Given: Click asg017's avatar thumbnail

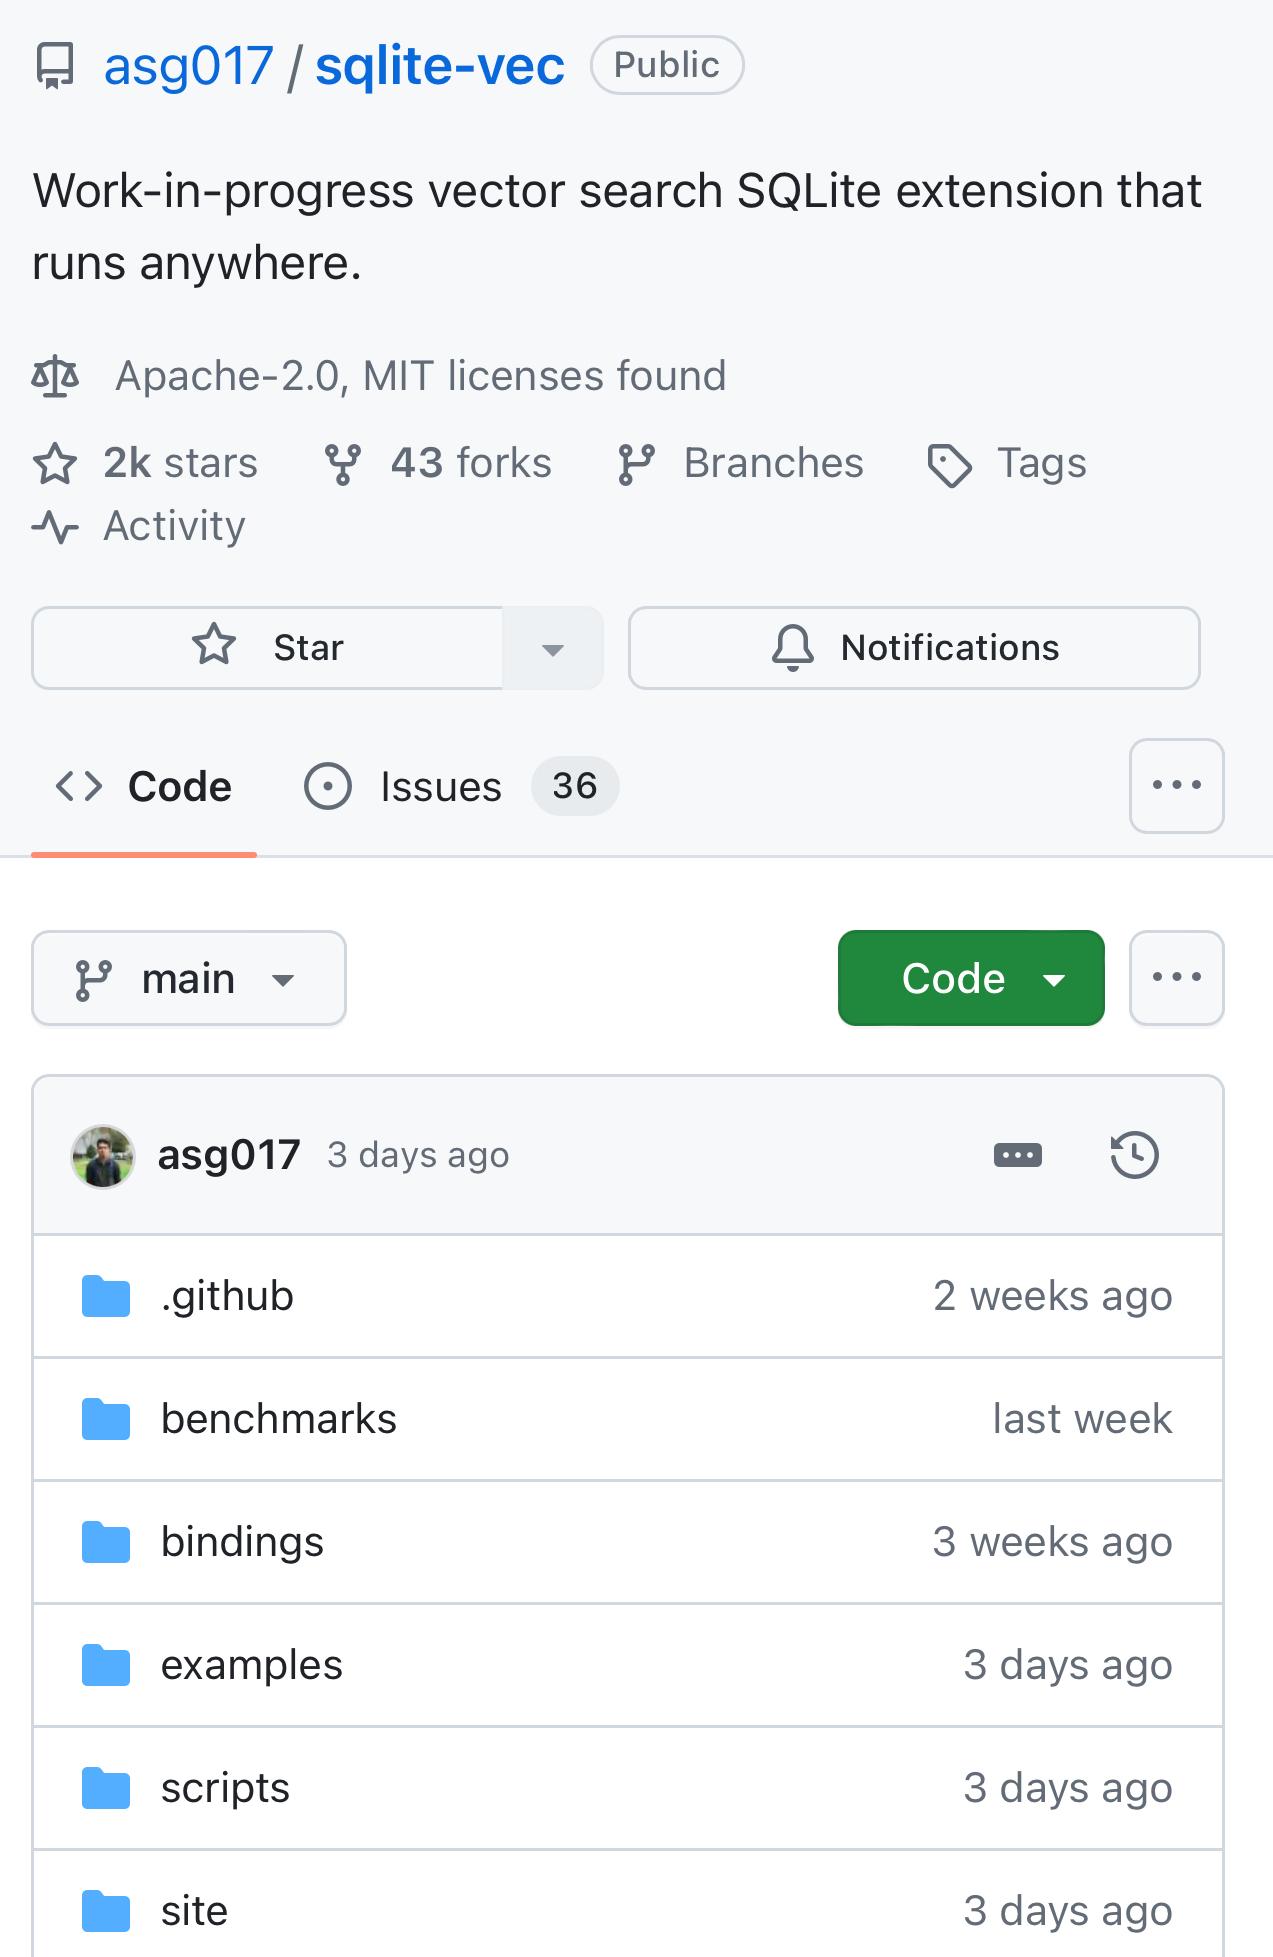Looking at the screenshot, I should tap(100, 1154).
